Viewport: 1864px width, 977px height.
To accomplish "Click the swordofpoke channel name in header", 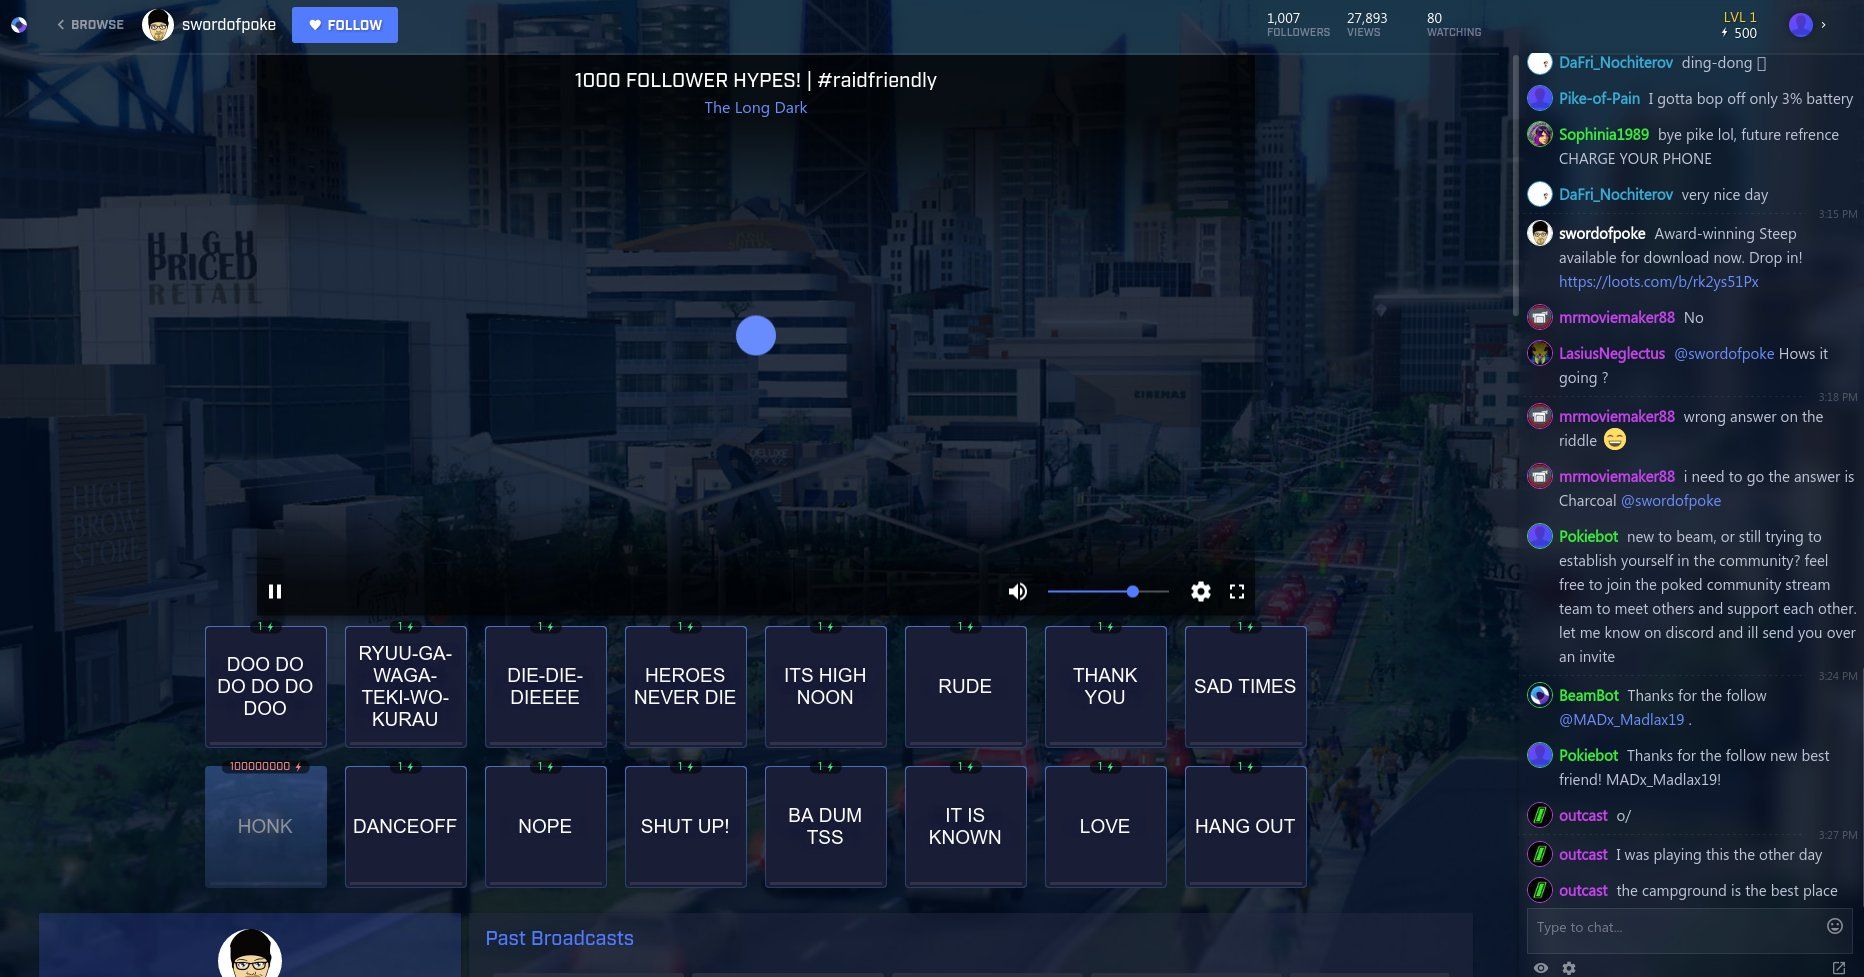I will pyautogui.click(x=229, y=25).
